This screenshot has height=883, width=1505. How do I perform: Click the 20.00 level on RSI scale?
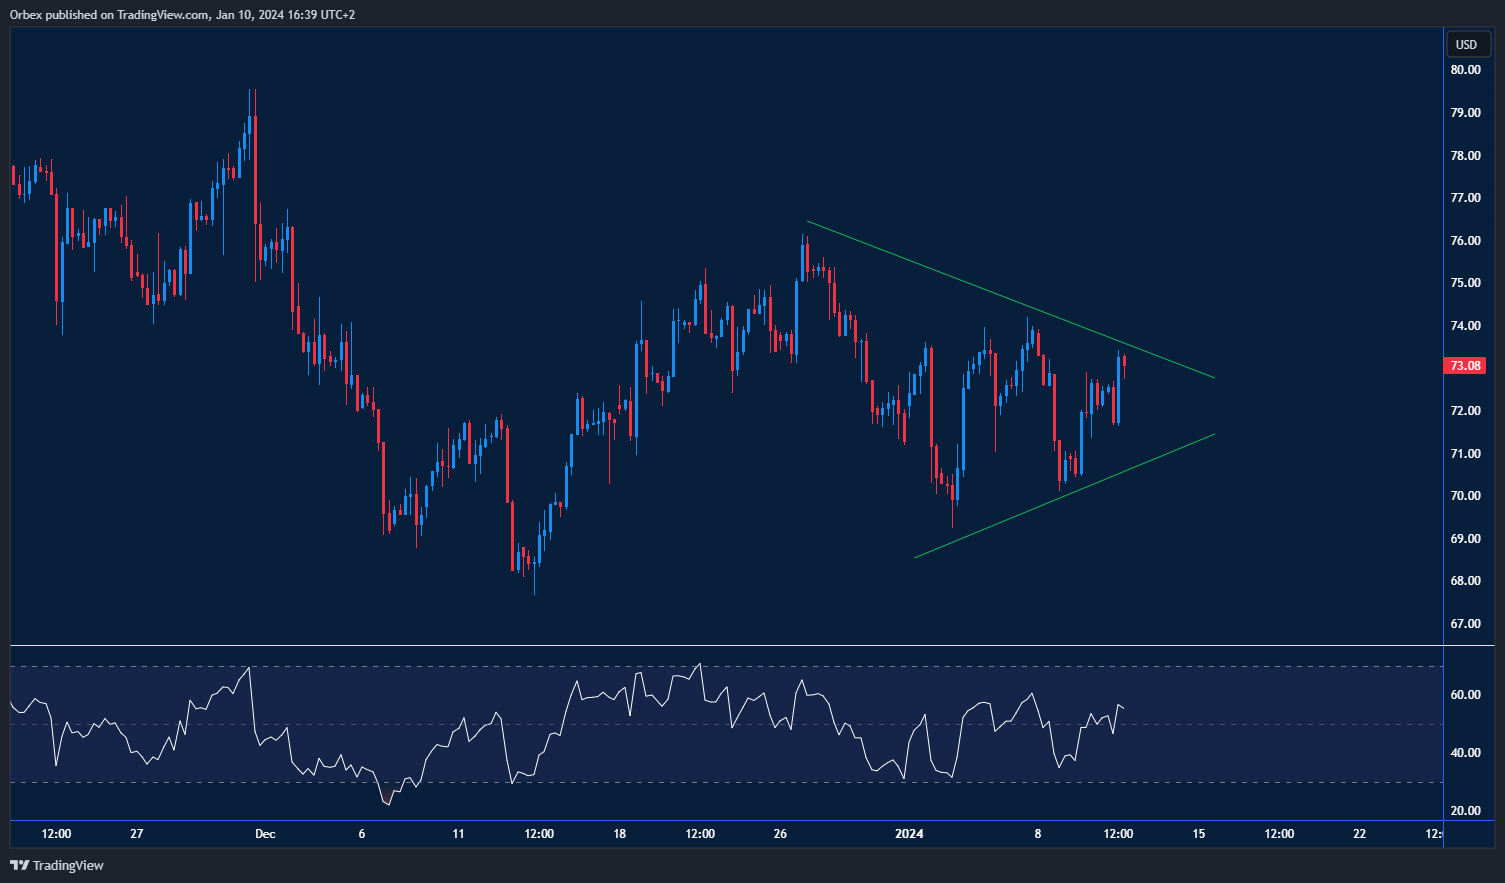(x=1466, y=811)
